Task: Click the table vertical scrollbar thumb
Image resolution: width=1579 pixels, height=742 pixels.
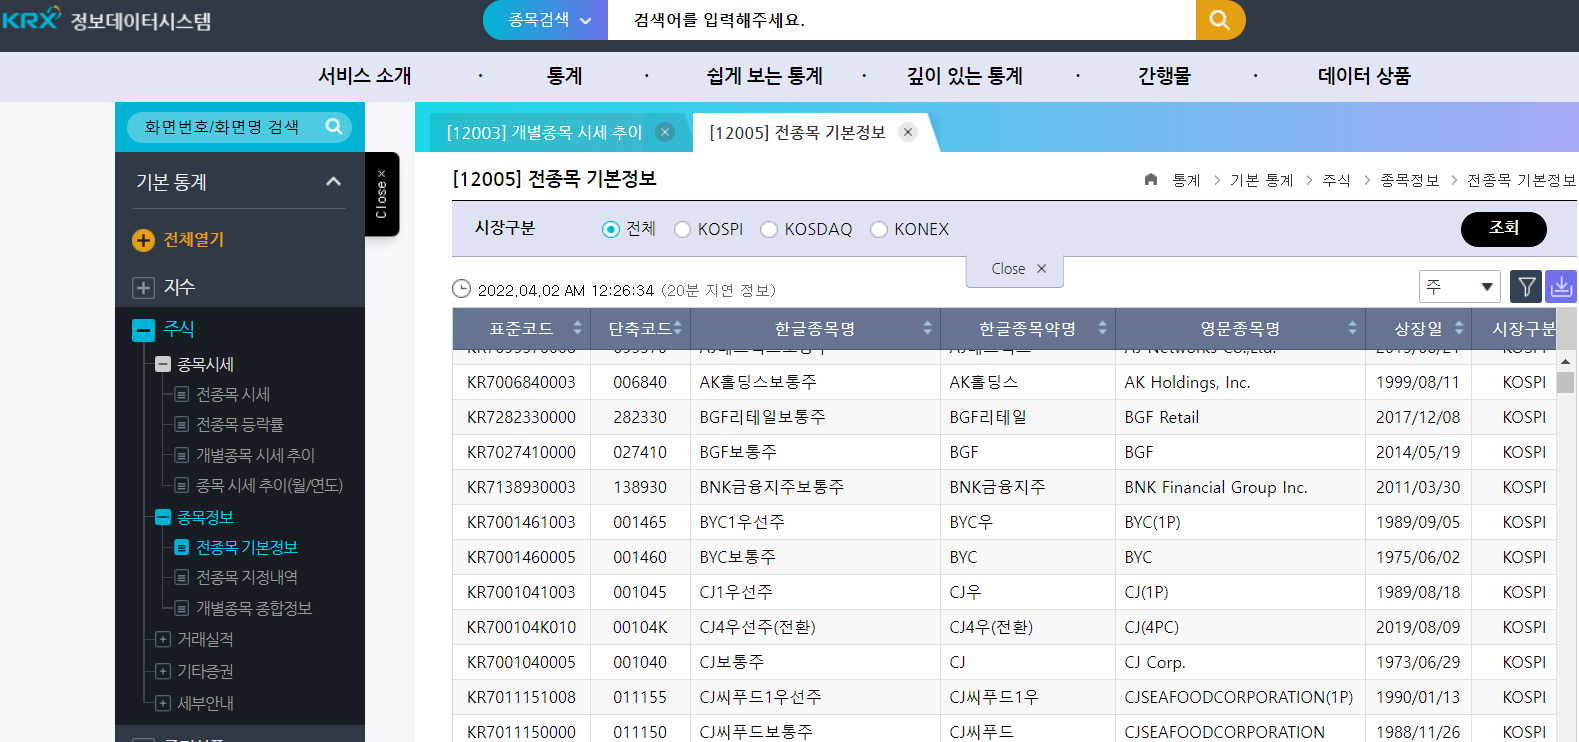Action: (1566, 382)
